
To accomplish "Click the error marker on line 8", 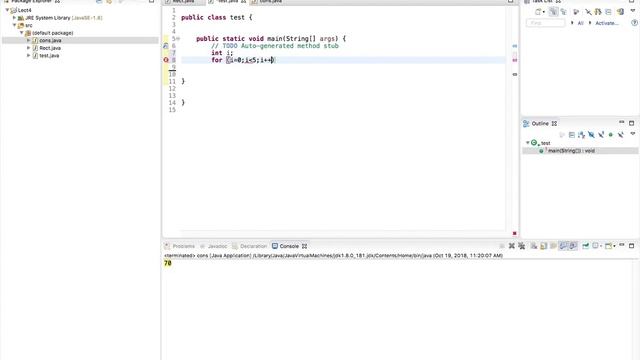I will (x=166, y=60).
